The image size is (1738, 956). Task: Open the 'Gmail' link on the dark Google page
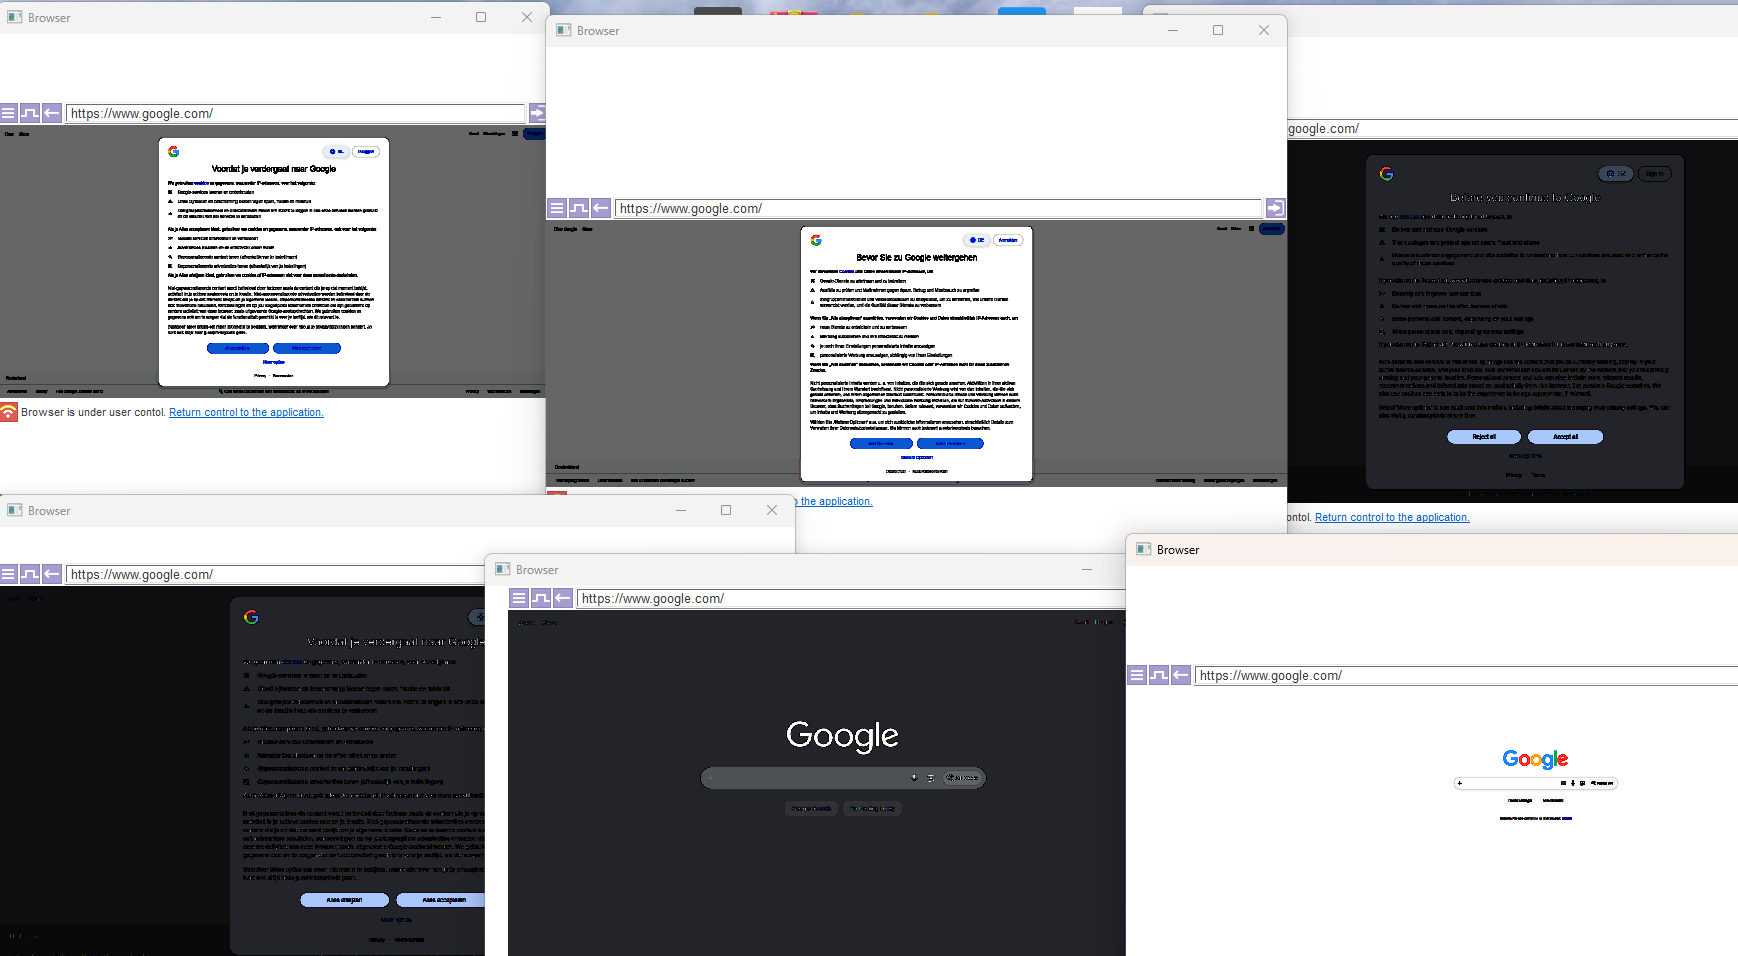[1082, 622]
